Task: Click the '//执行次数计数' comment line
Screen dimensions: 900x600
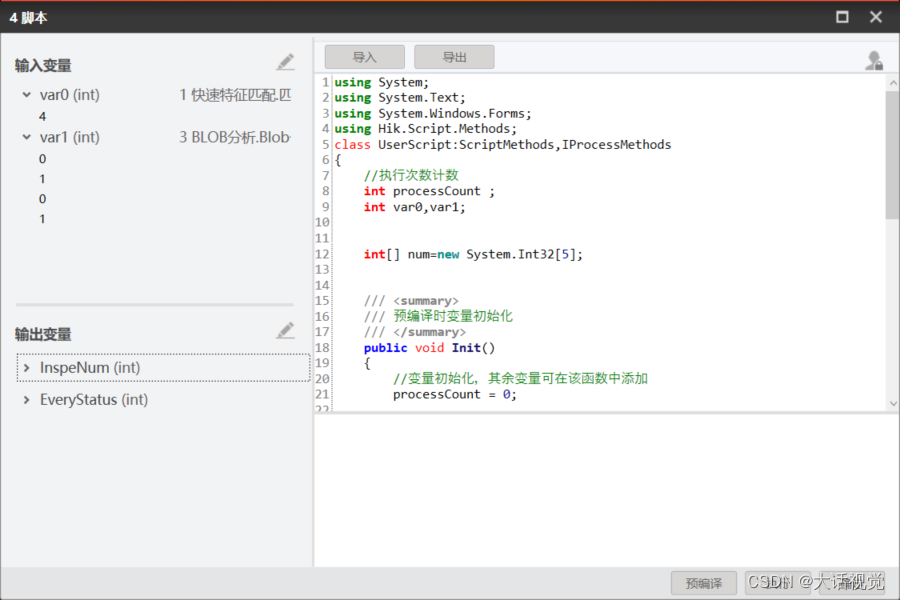Action: 411,175
